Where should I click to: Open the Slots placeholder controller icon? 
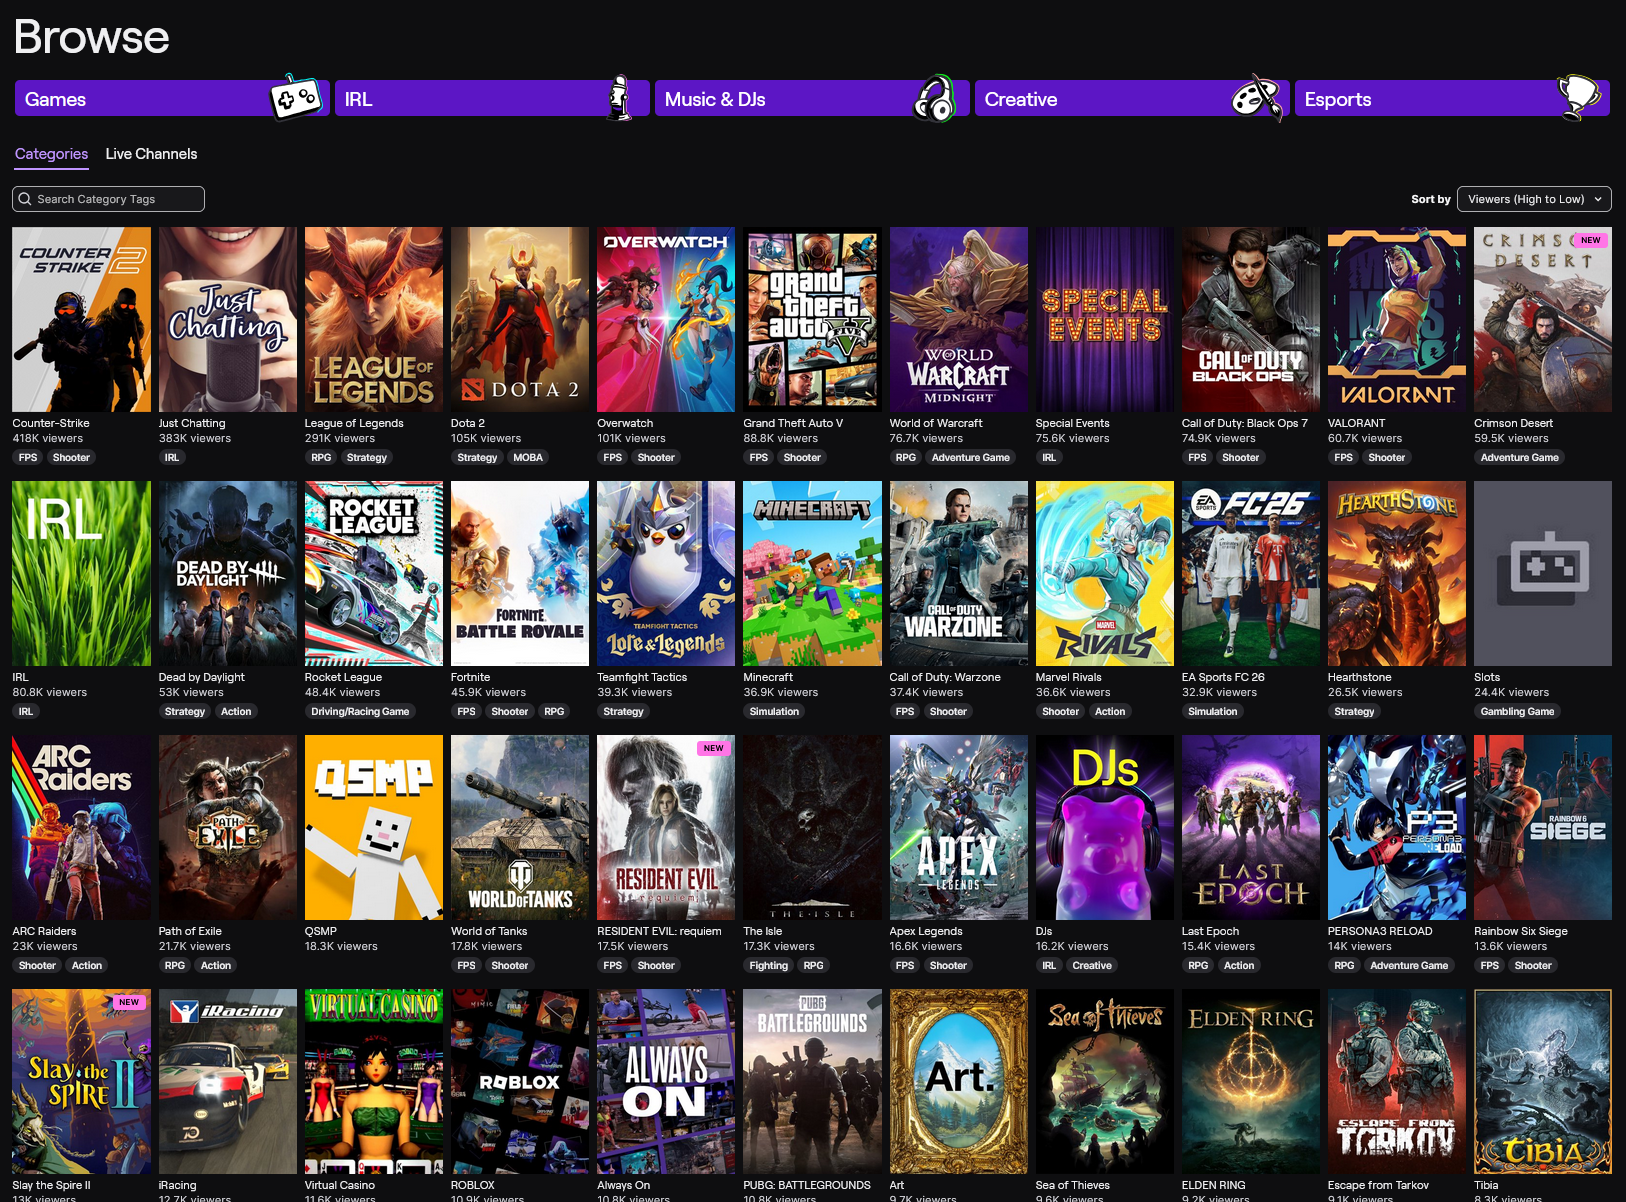(x=1543, y=568)
